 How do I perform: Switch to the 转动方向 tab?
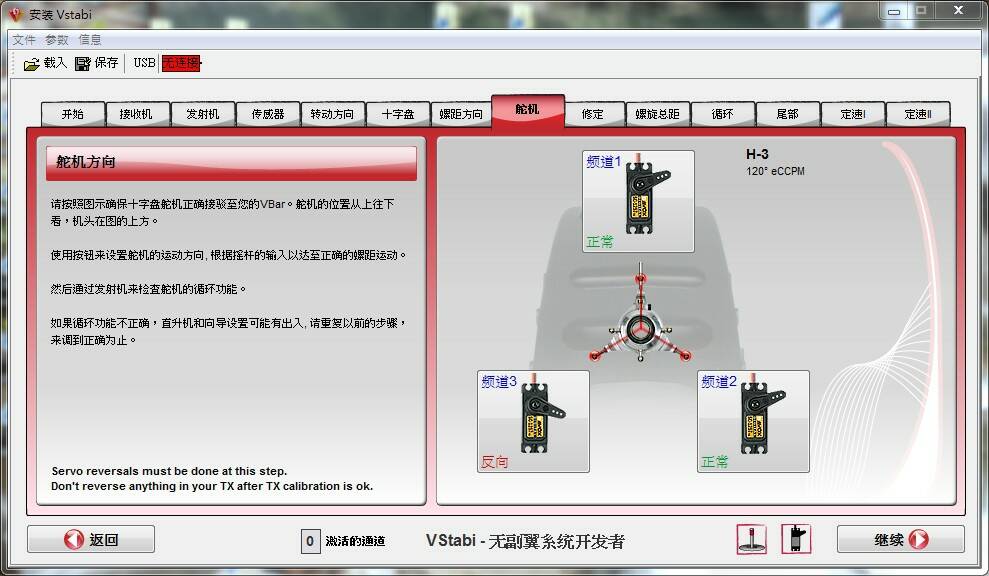[332, 114]
